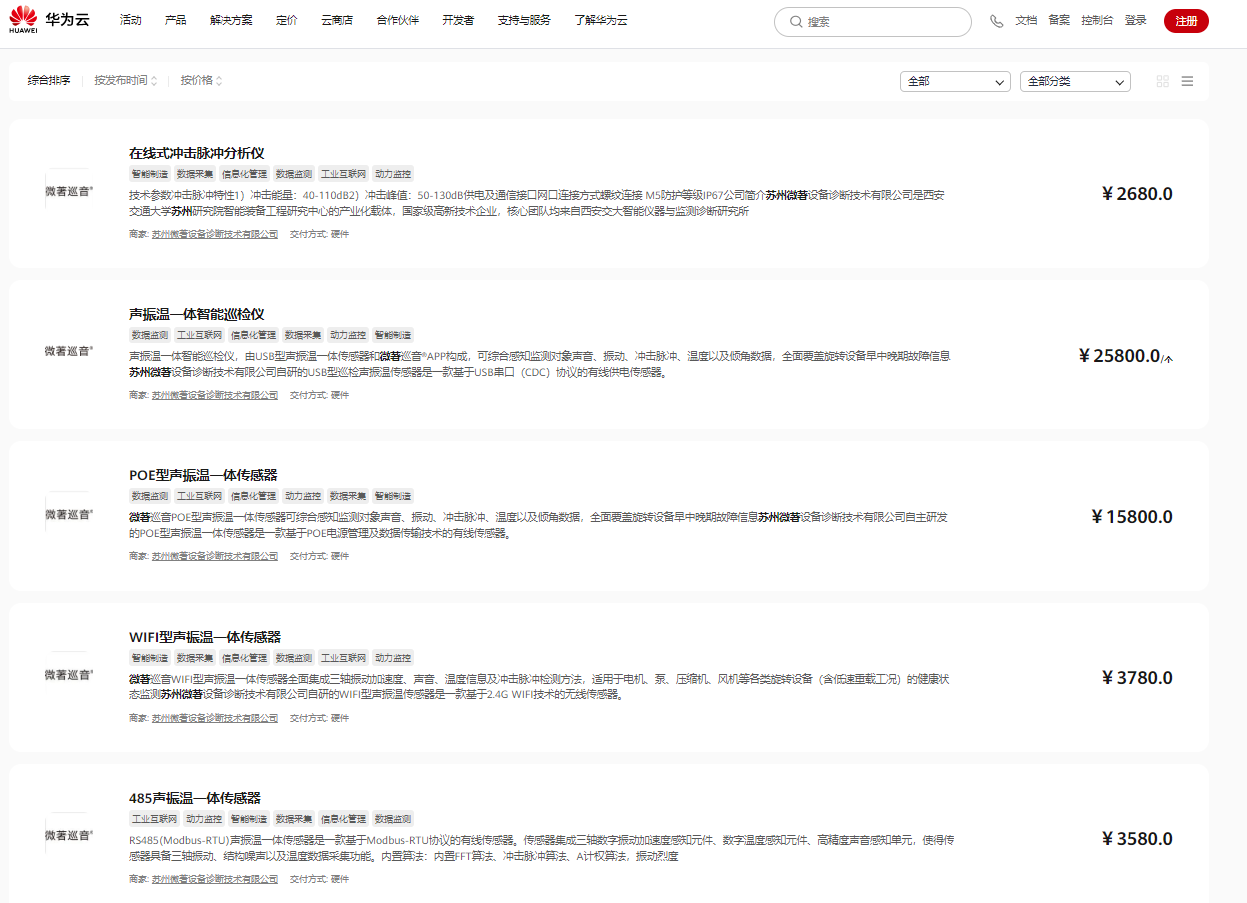Open the WIFI型声振温一体传感器 product thumbnail
1247x903 pixels.
click(69, 674)
